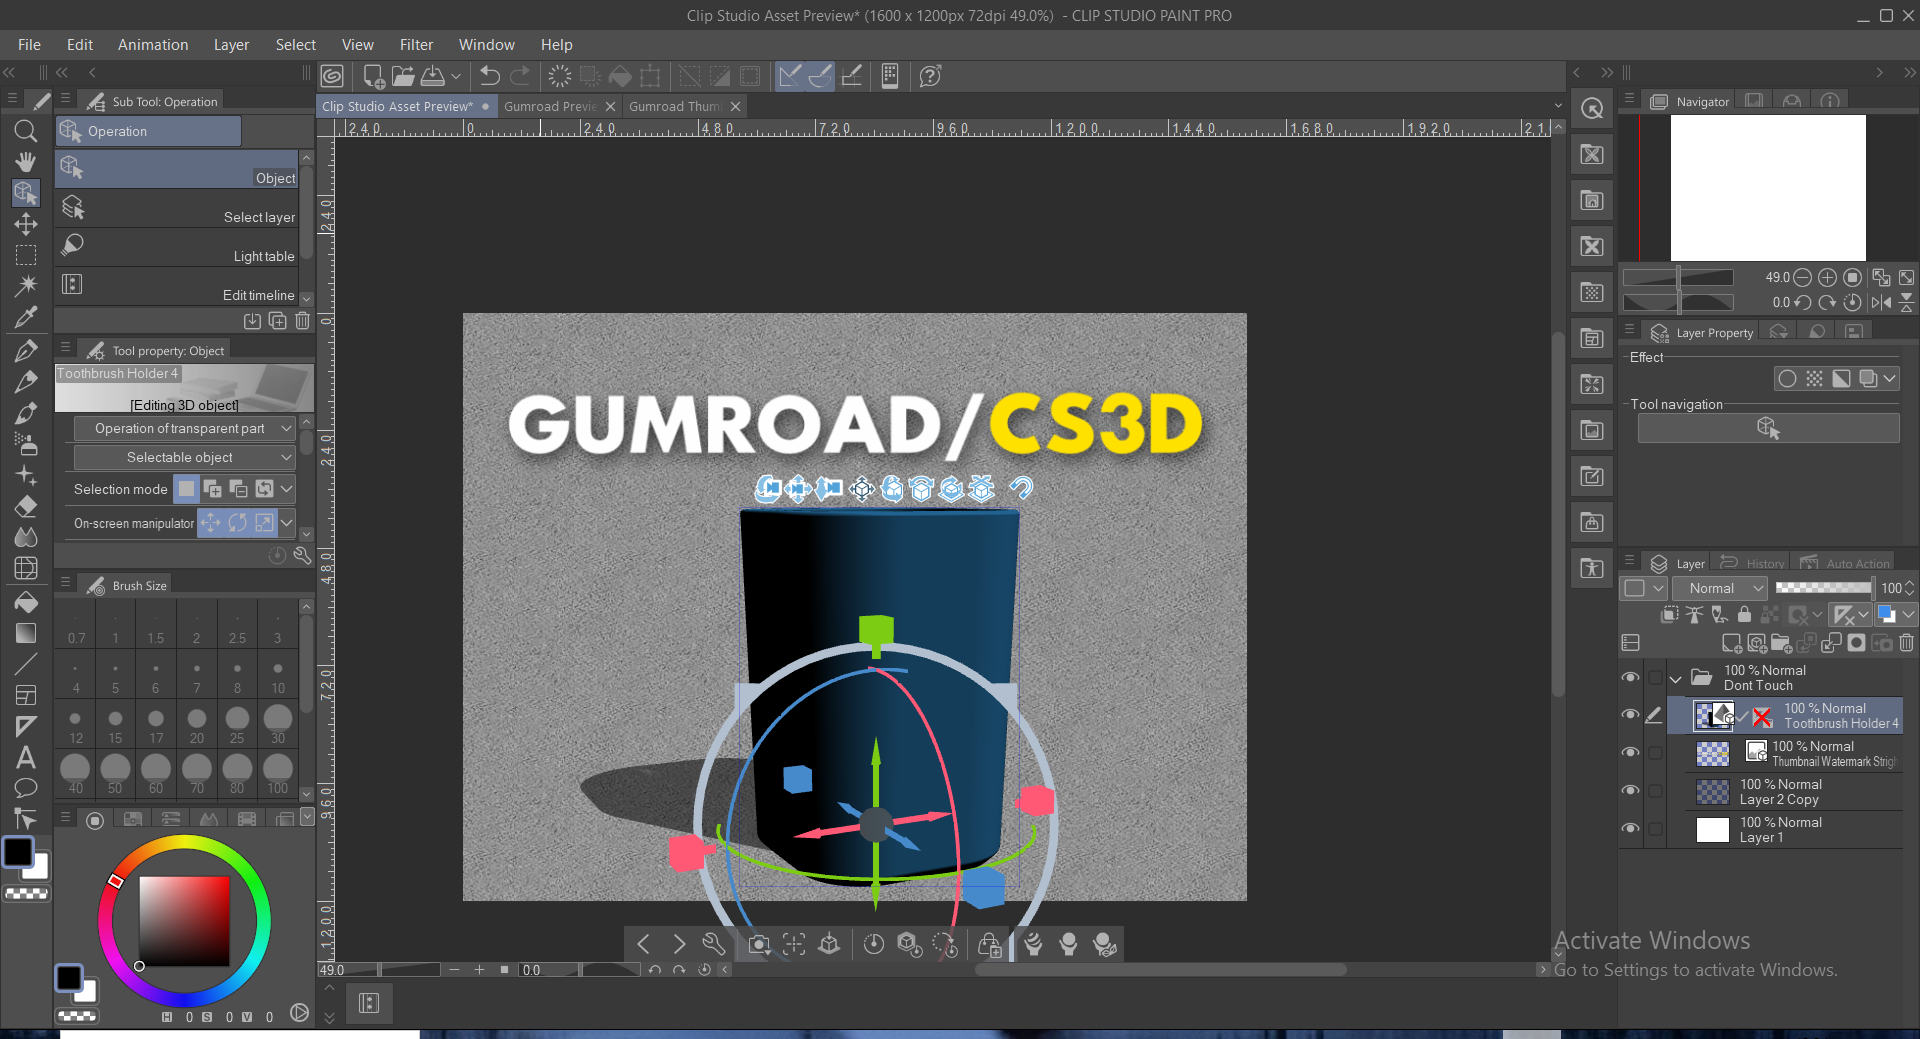Select the Balloon tool
The width and height of the screenshot is (1920, 1039).
coord(26,788)
